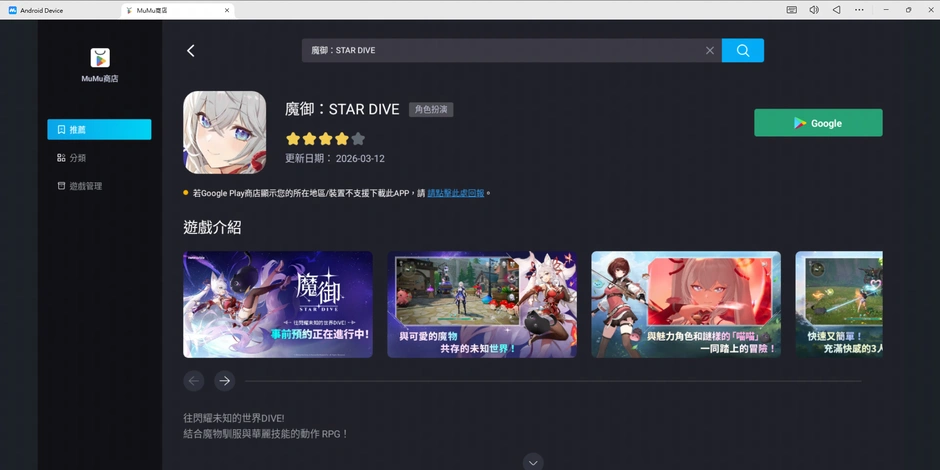Click the 更新日期 2026-03-12 text
This screenshot has height=470, width=940.
pyautogui.click(x=335, y=159)
